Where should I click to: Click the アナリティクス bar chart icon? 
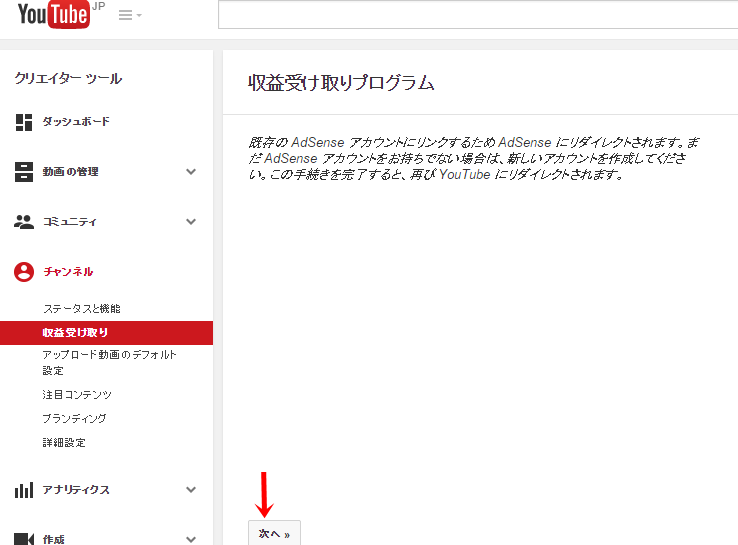coord(24,490)
